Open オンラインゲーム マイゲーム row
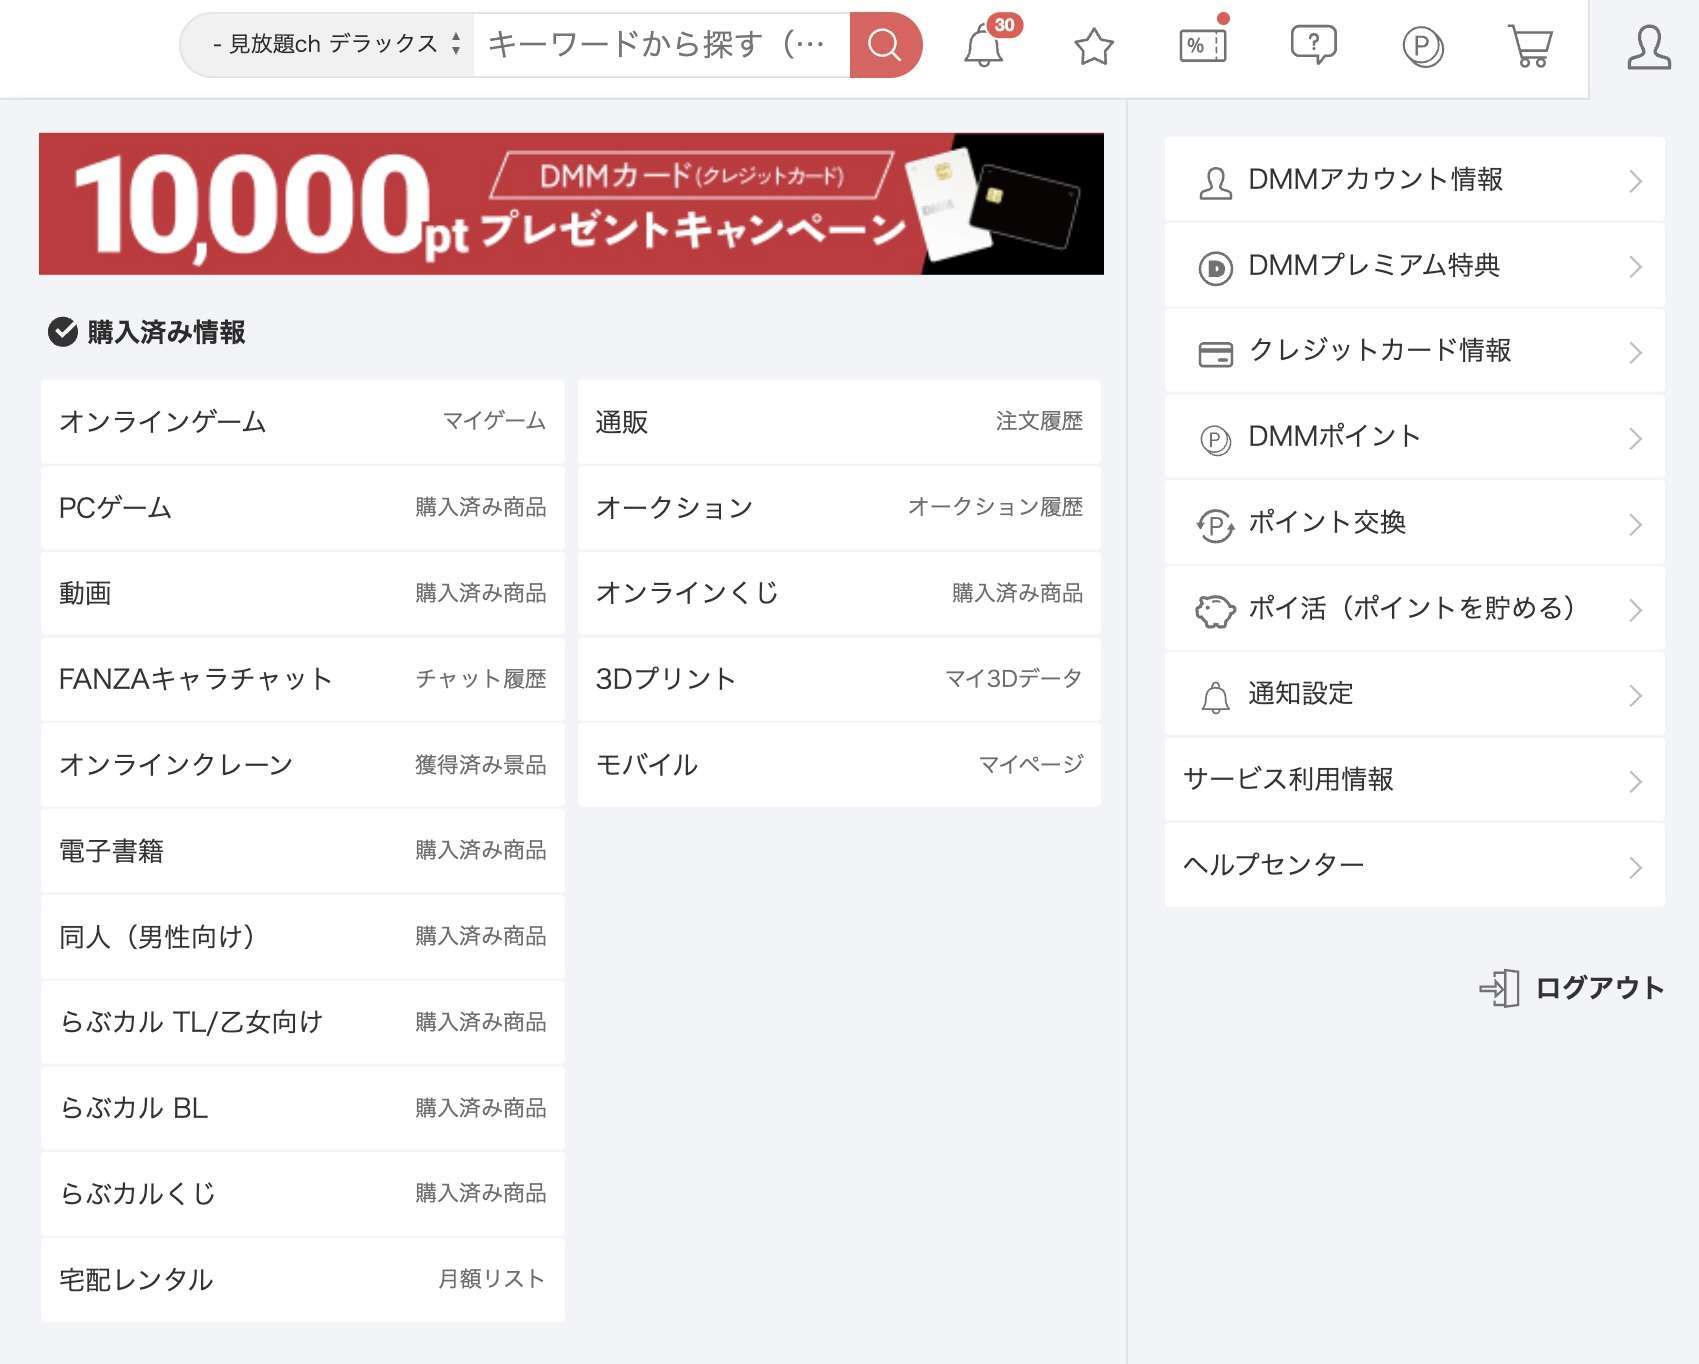 tap(303, 422)
